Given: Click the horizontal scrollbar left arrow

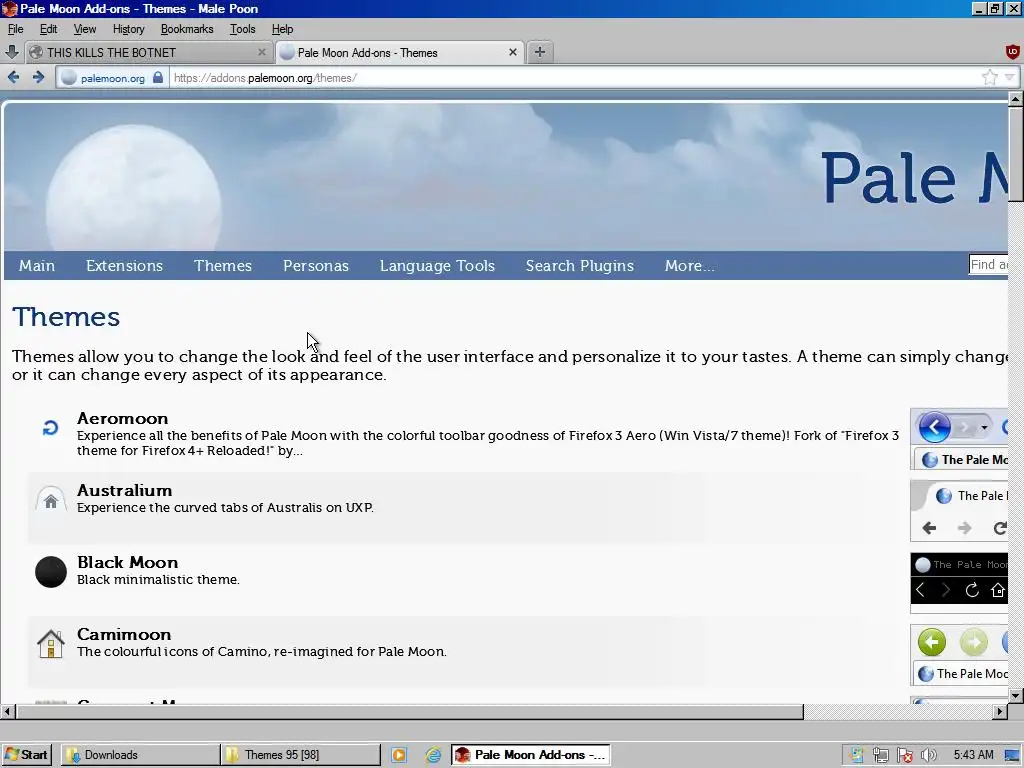Looking at the screenshot, I should click(x=8, y=711).
